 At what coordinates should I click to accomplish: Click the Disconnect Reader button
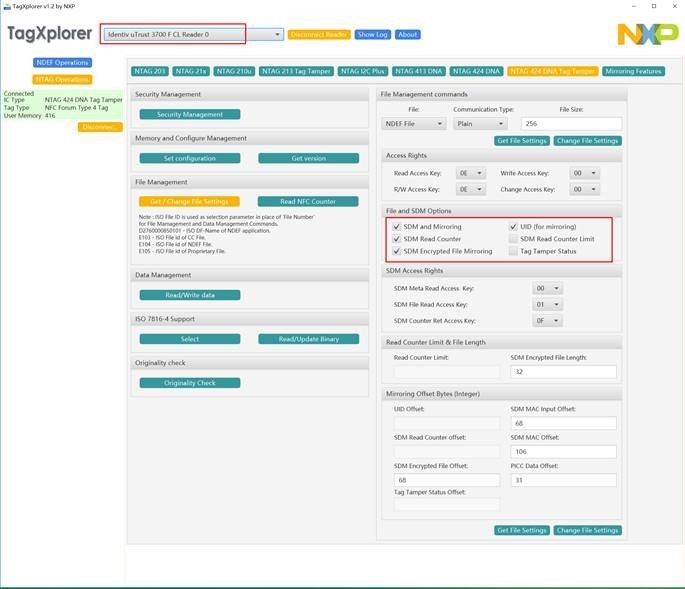(319, 35)
